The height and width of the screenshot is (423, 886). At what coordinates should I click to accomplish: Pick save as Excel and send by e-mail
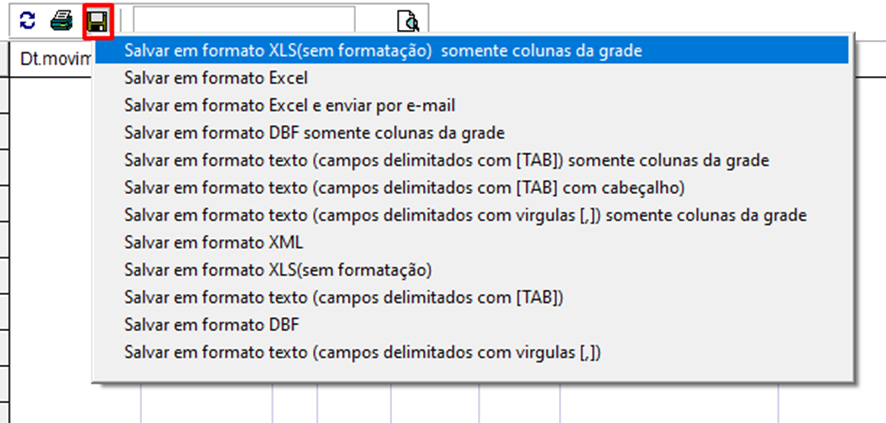coord(290,104)
